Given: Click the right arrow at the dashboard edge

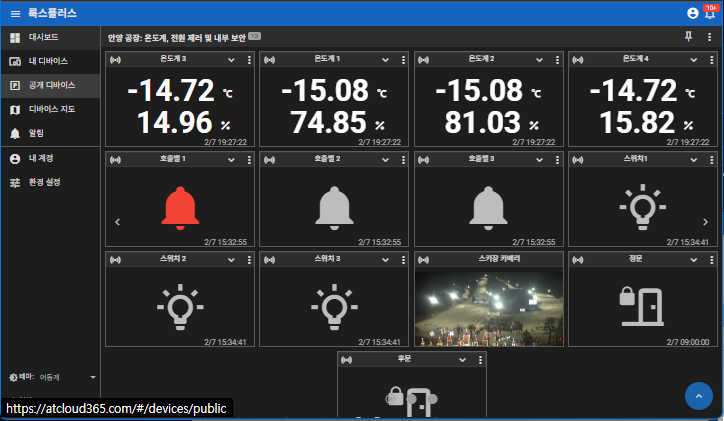Looking at the screenshot, I should [x=707, y=222].
